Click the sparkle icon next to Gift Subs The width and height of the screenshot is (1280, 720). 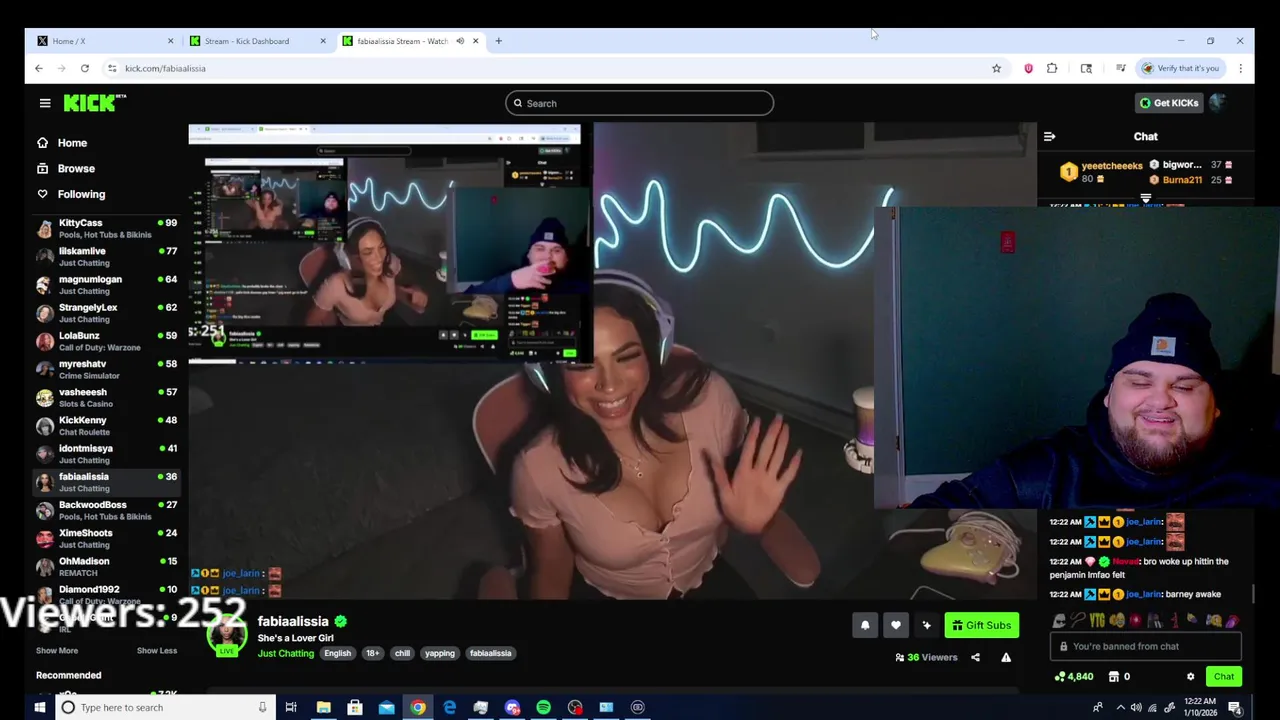click(x=927, y=625)
